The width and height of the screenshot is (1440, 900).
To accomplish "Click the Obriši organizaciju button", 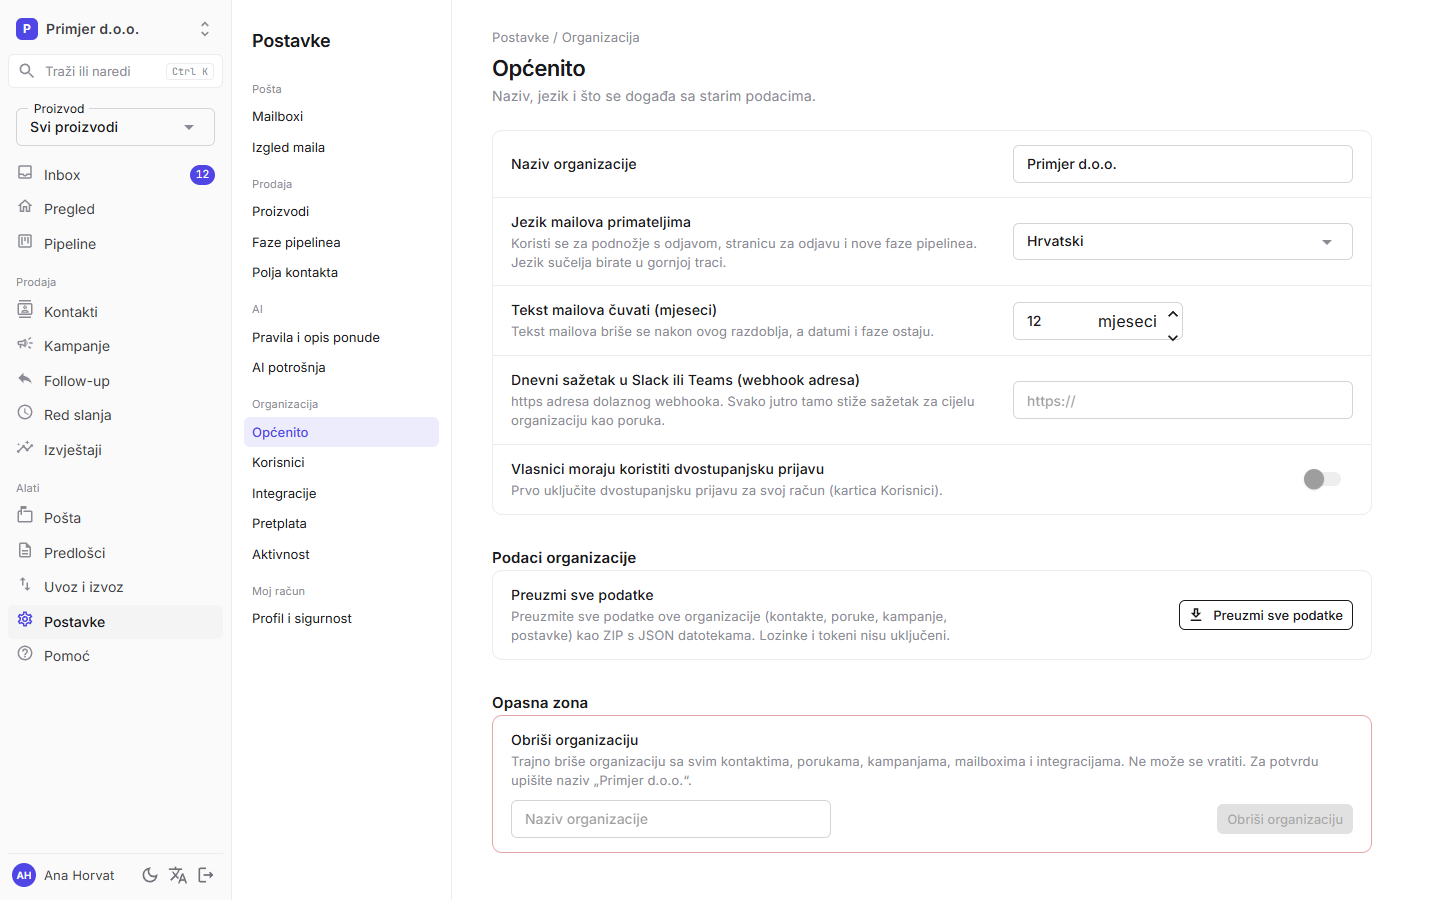I will click(1285, 819).
